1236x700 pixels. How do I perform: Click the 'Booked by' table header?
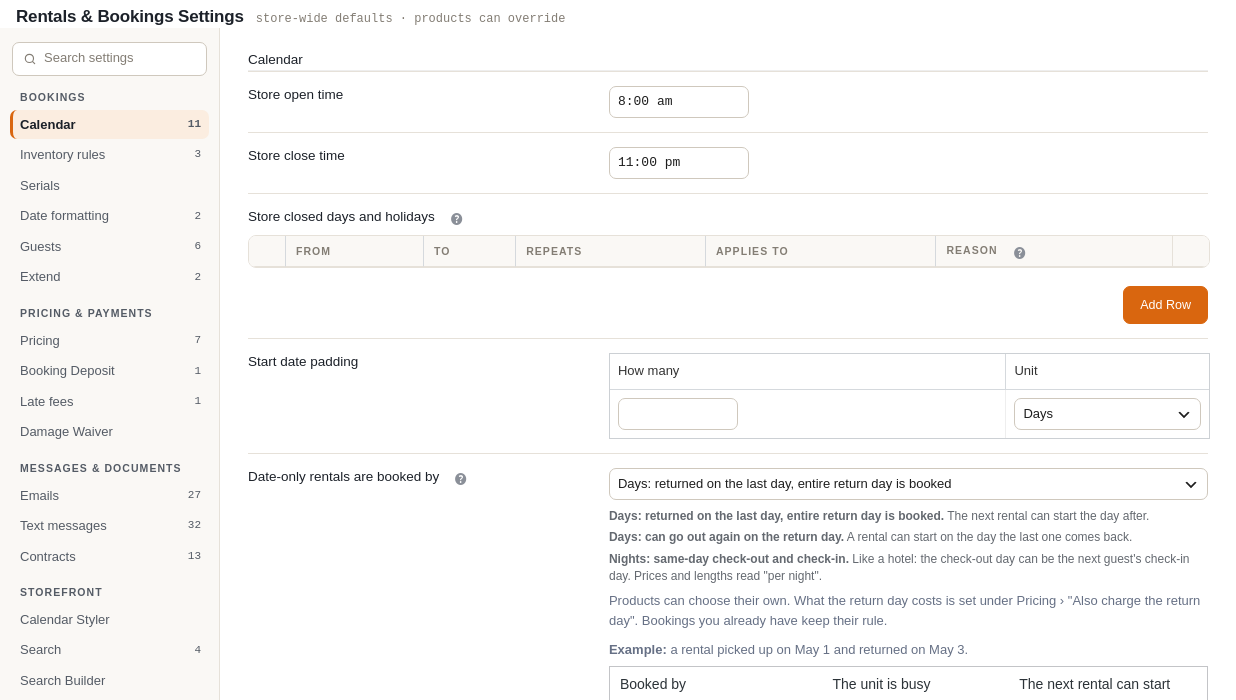pos(653,684)
